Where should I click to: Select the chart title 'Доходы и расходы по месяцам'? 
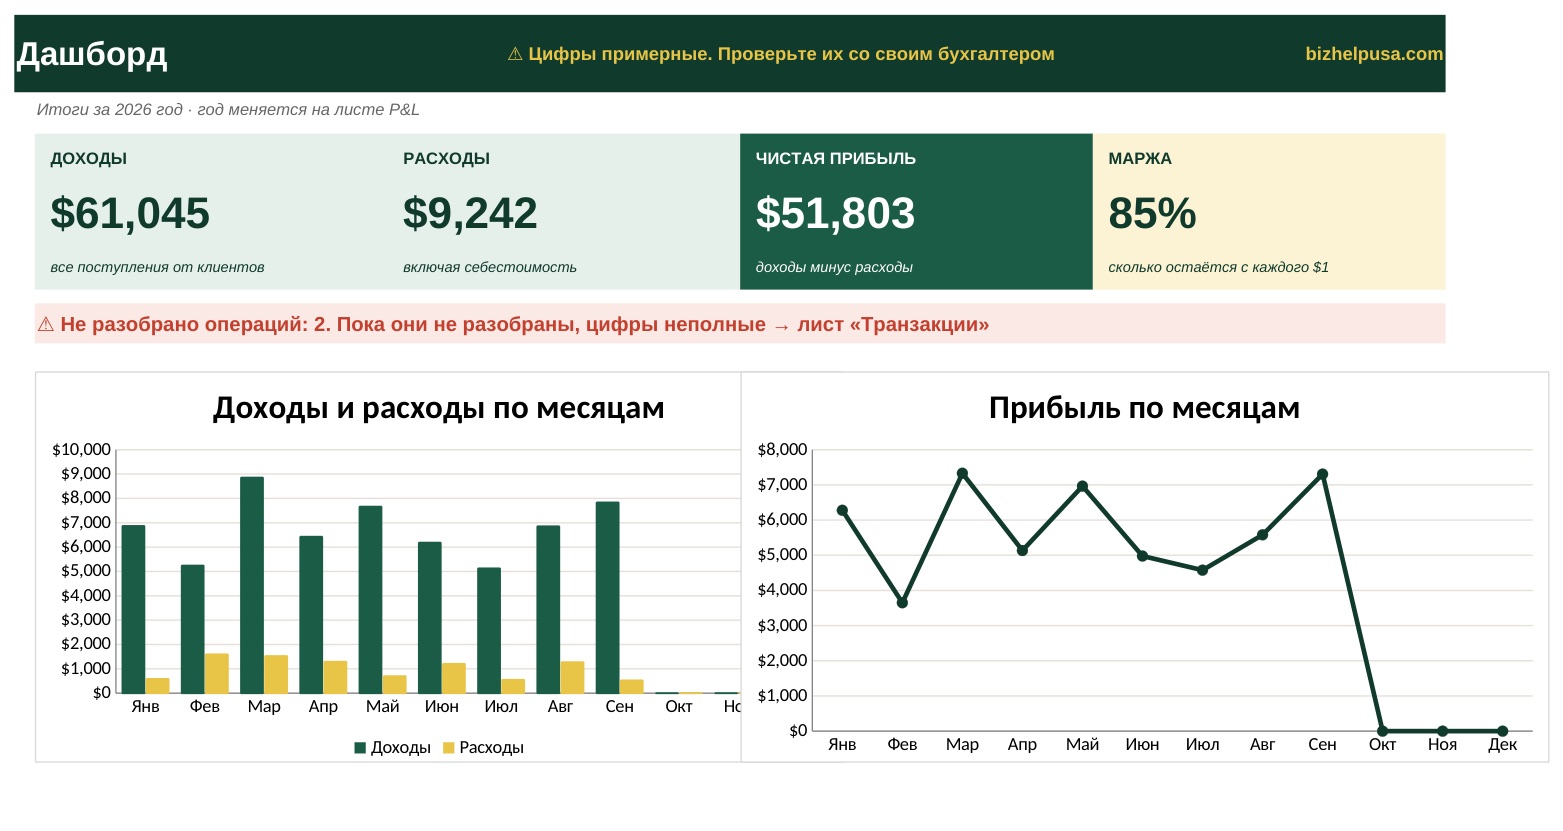tap(439, 408)
